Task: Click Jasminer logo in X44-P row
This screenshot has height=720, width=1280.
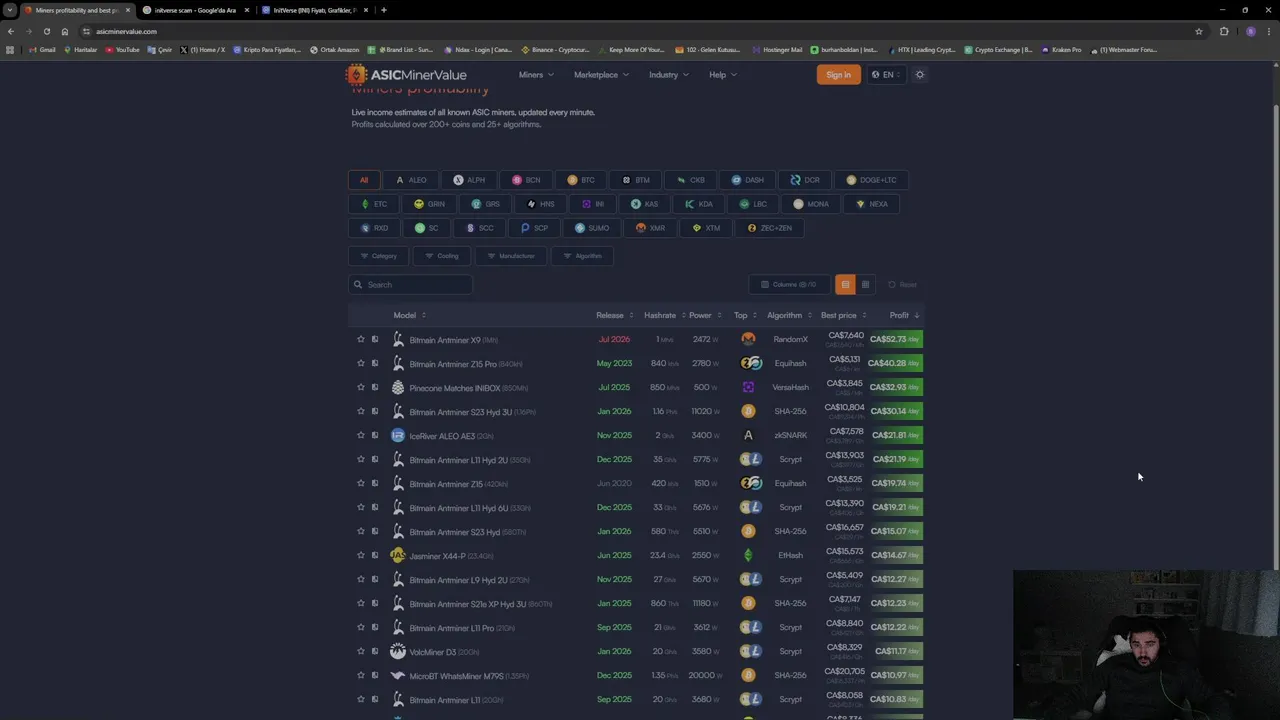Action: (398, 555)
